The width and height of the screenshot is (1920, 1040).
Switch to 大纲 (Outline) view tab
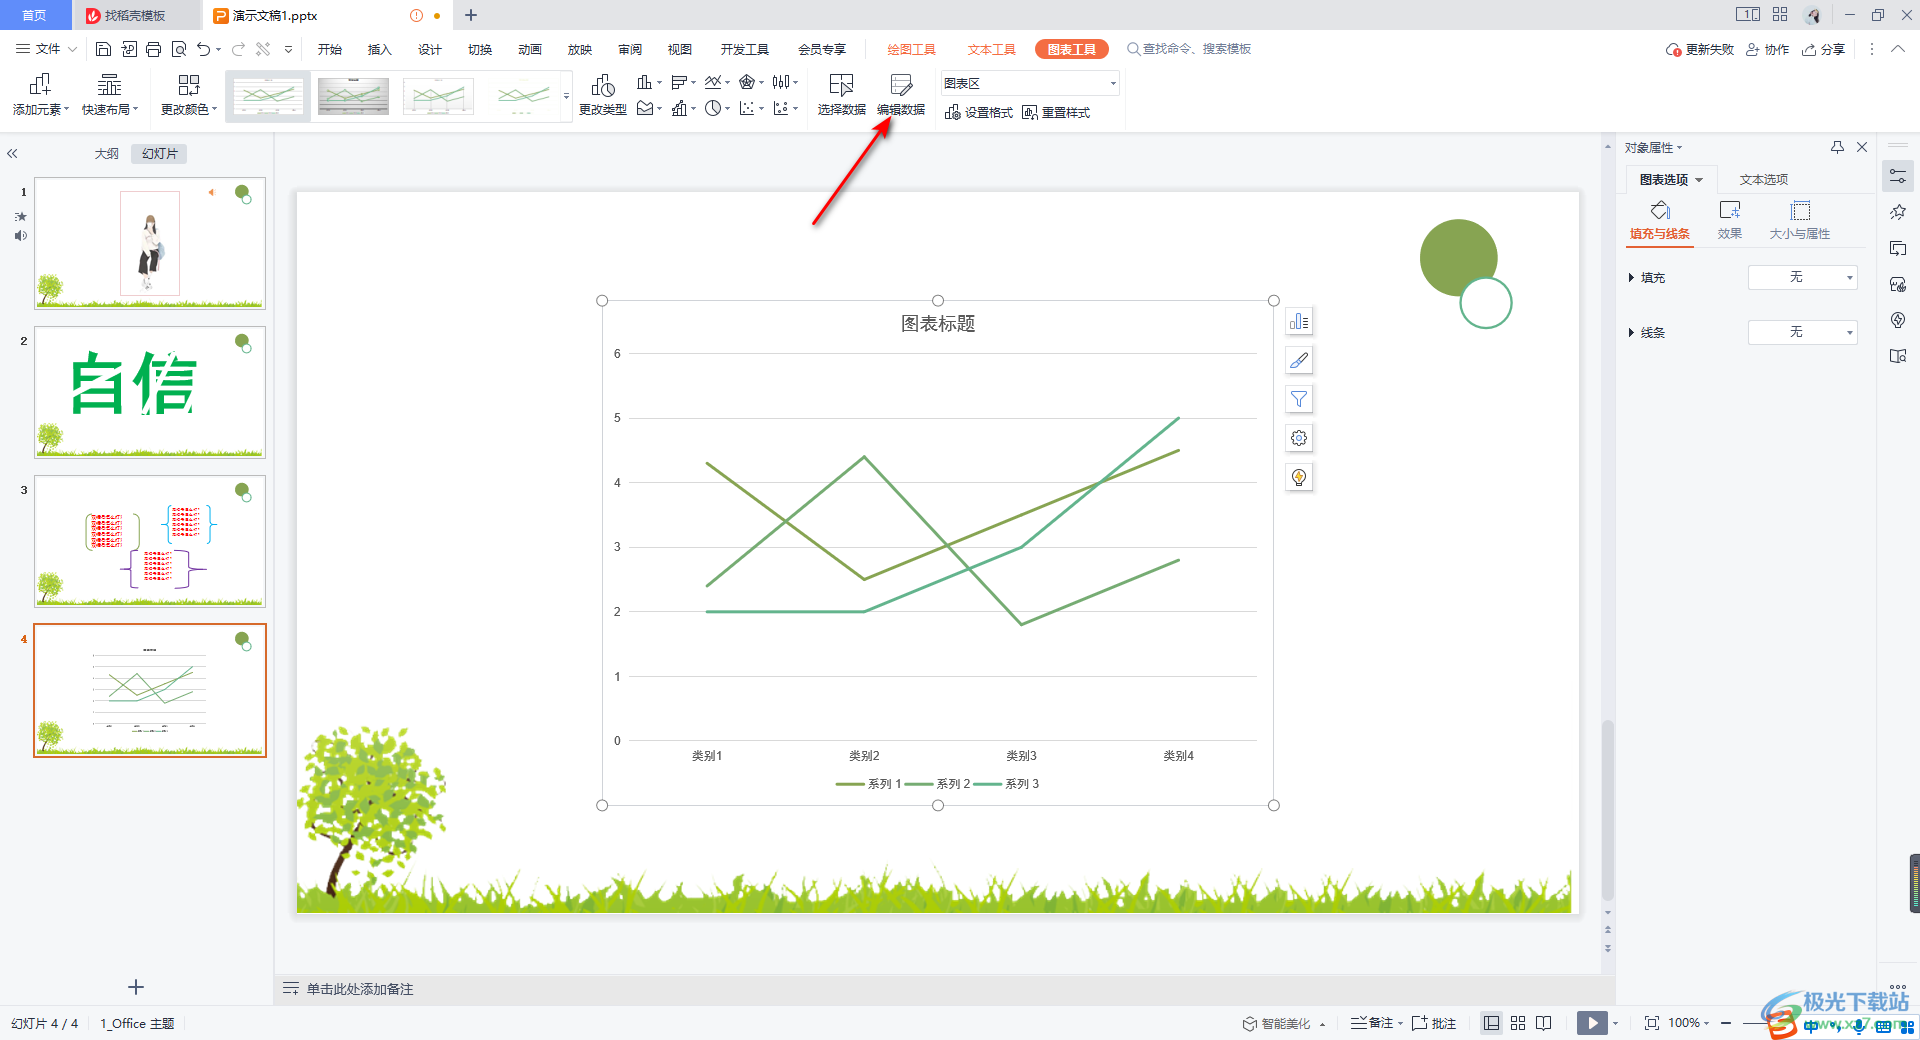(107, 154)
